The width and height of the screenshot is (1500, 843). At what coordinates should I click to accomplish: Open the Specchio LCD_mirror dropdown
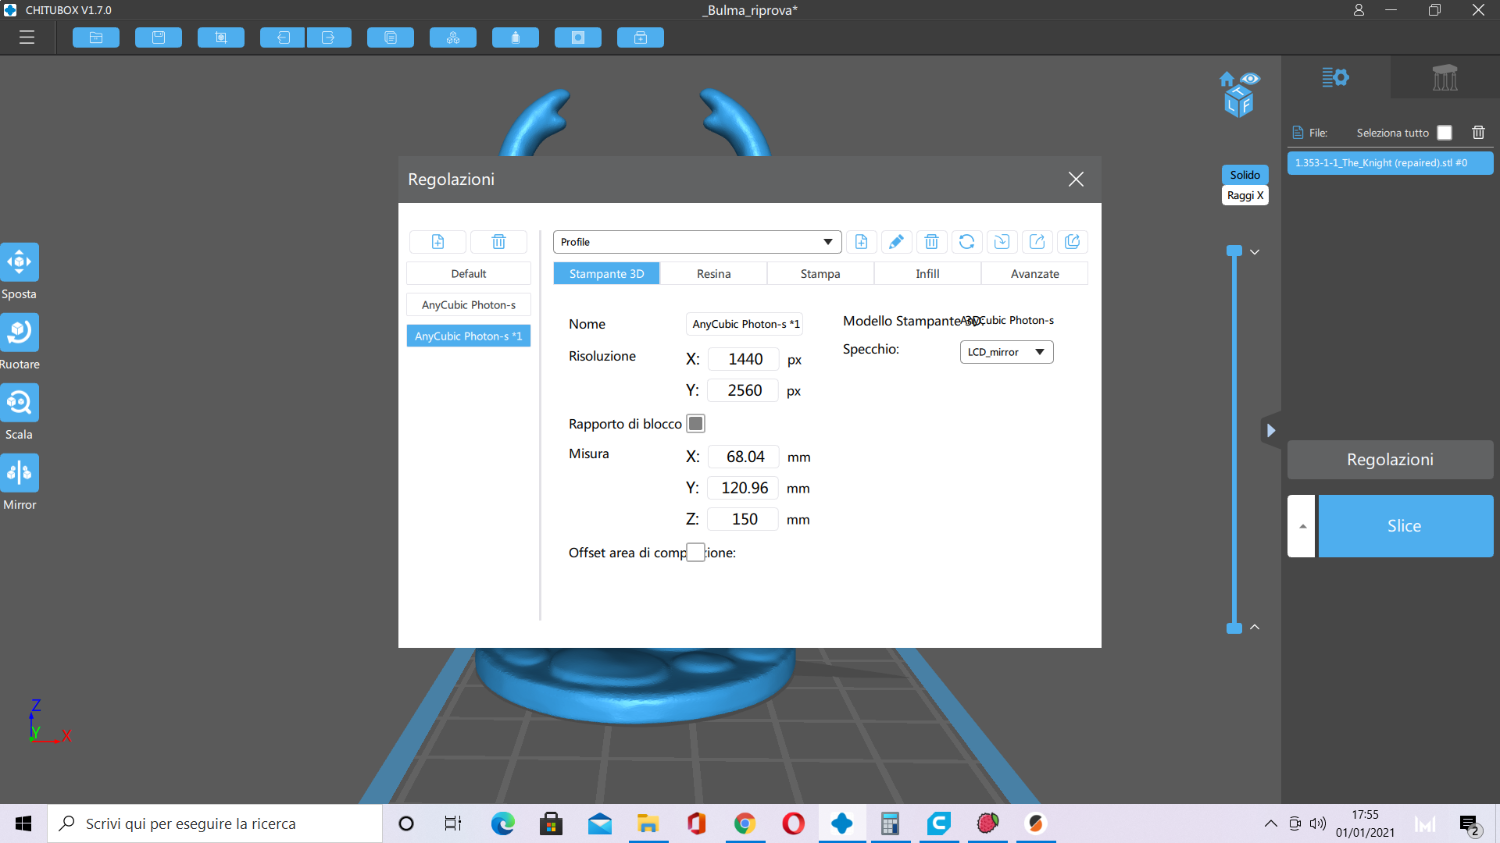coord(1007,352)
